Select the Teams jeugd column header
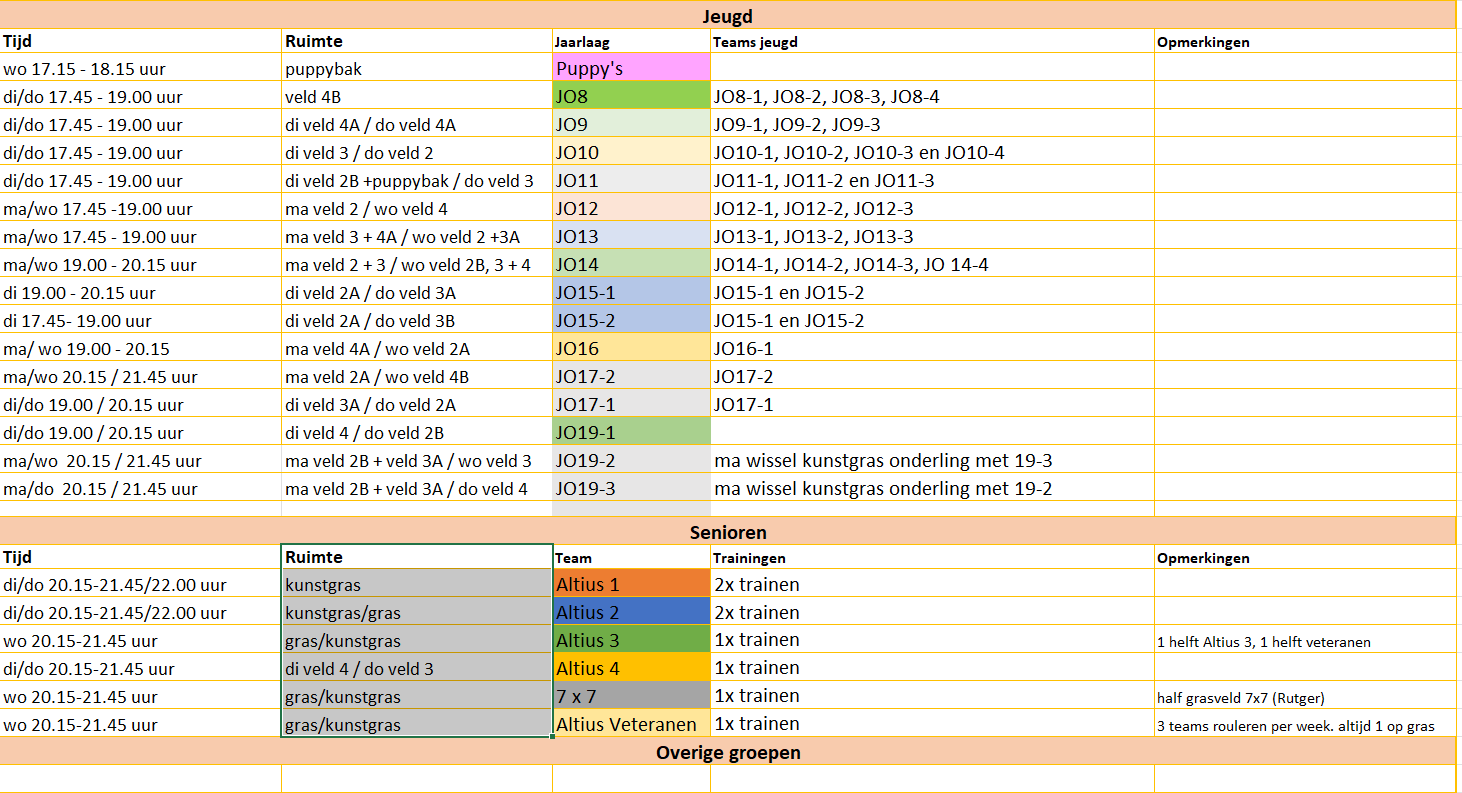Image resolution: width=1462 pixels, height=793 pixels. [931, 42]
